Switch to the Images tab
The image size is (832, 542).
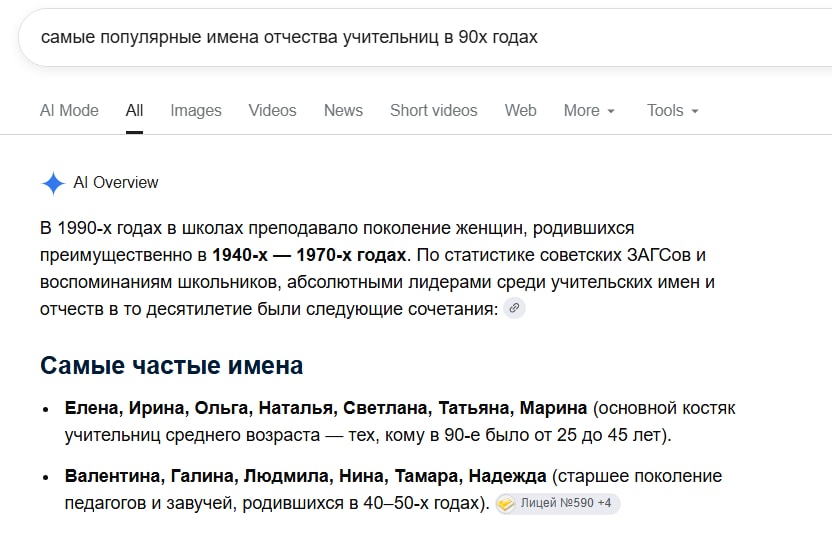pos(196,110)
